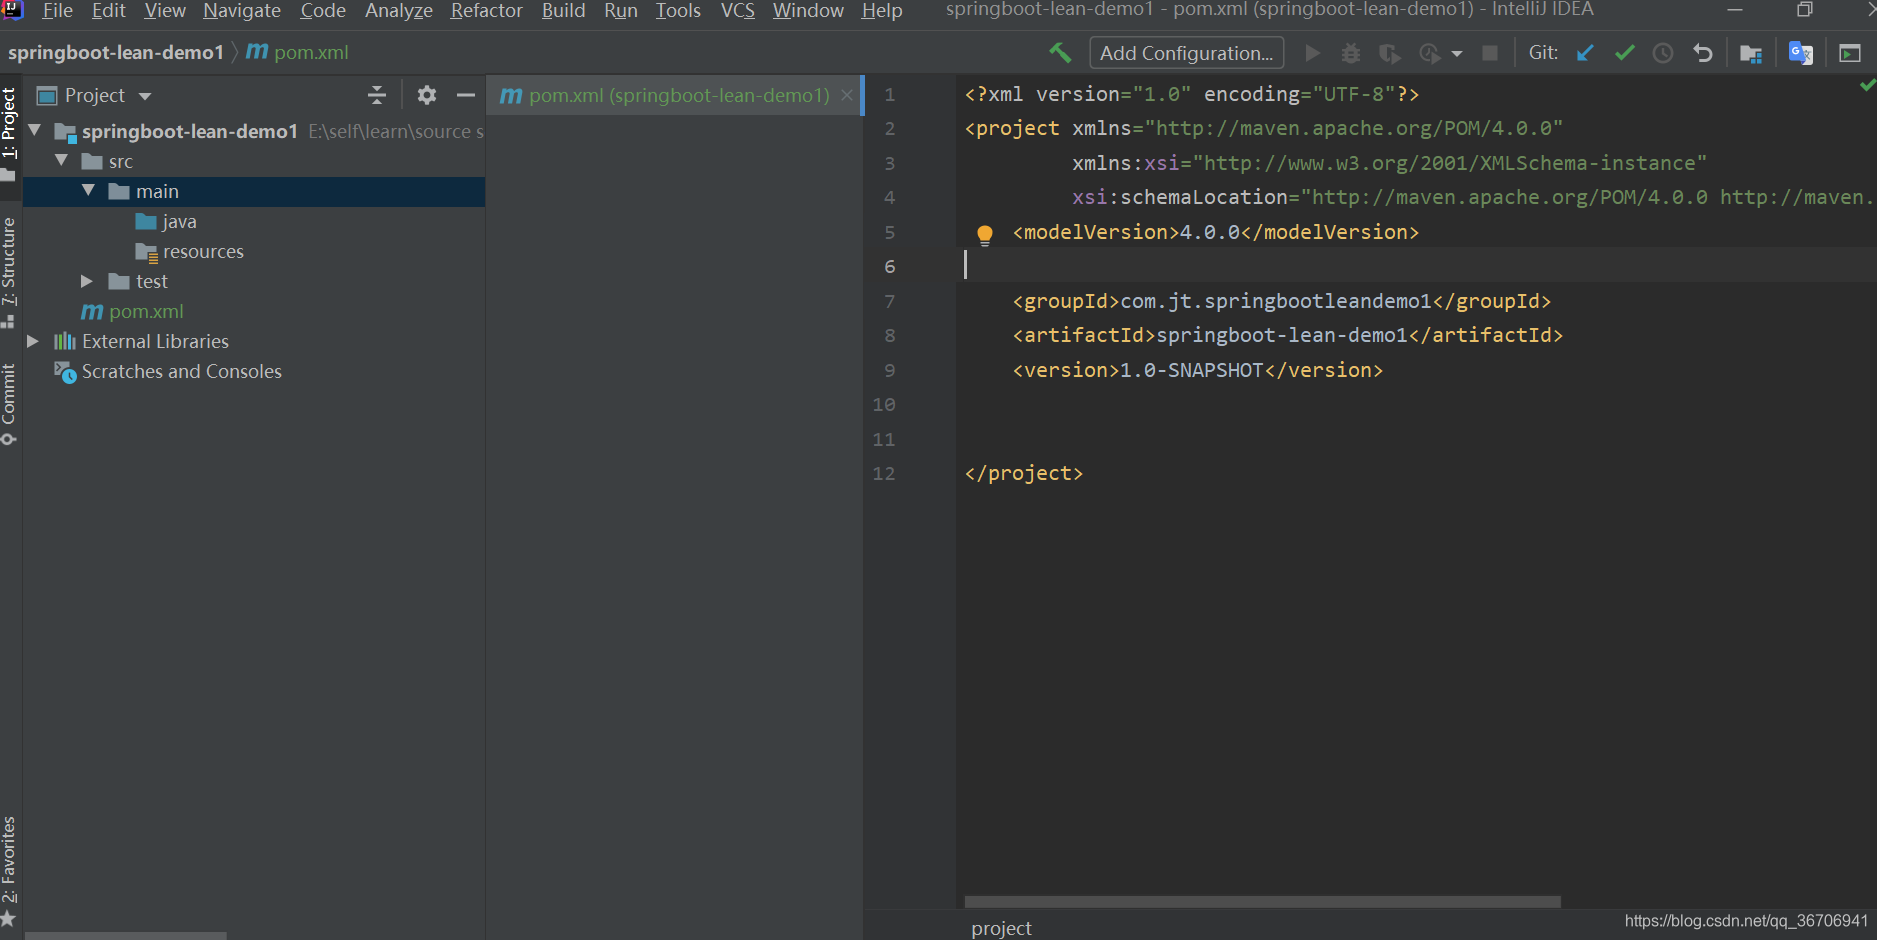Close the pom.xml editor tab
The image size is (1877, 940).
pos(847,95)
